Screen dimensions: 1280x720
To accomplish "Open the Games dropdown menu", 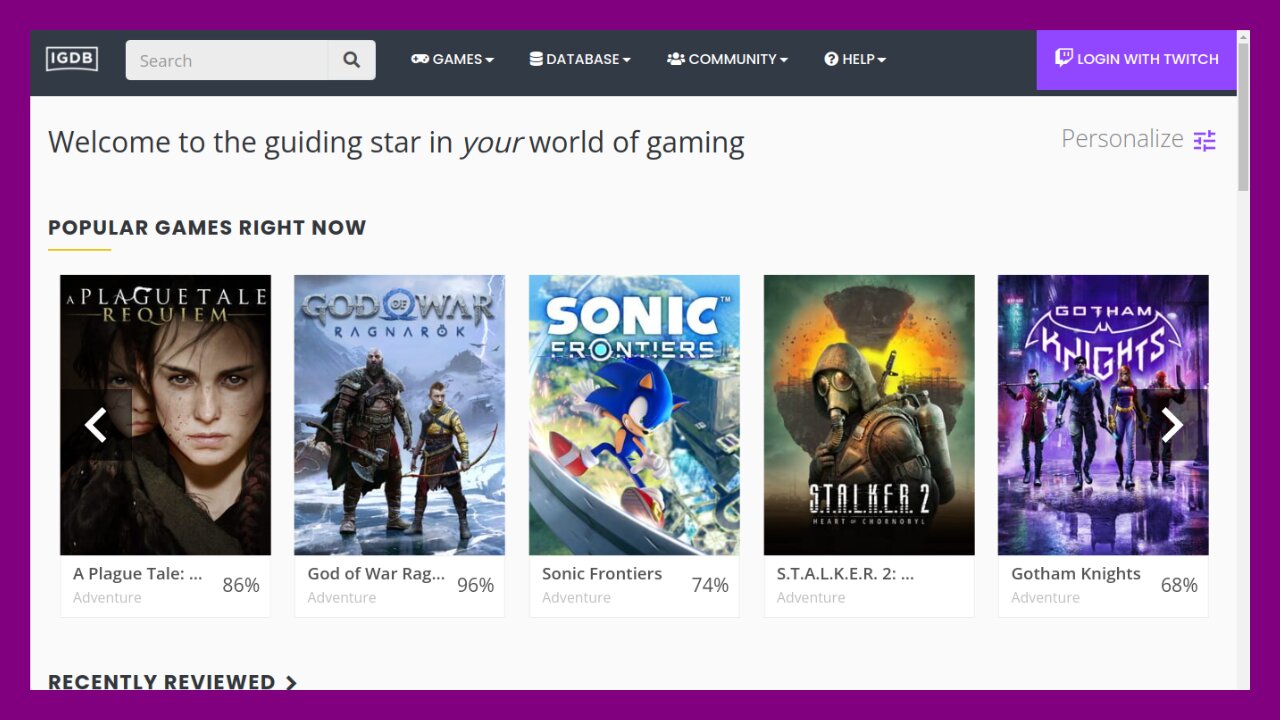I will 452,59.
